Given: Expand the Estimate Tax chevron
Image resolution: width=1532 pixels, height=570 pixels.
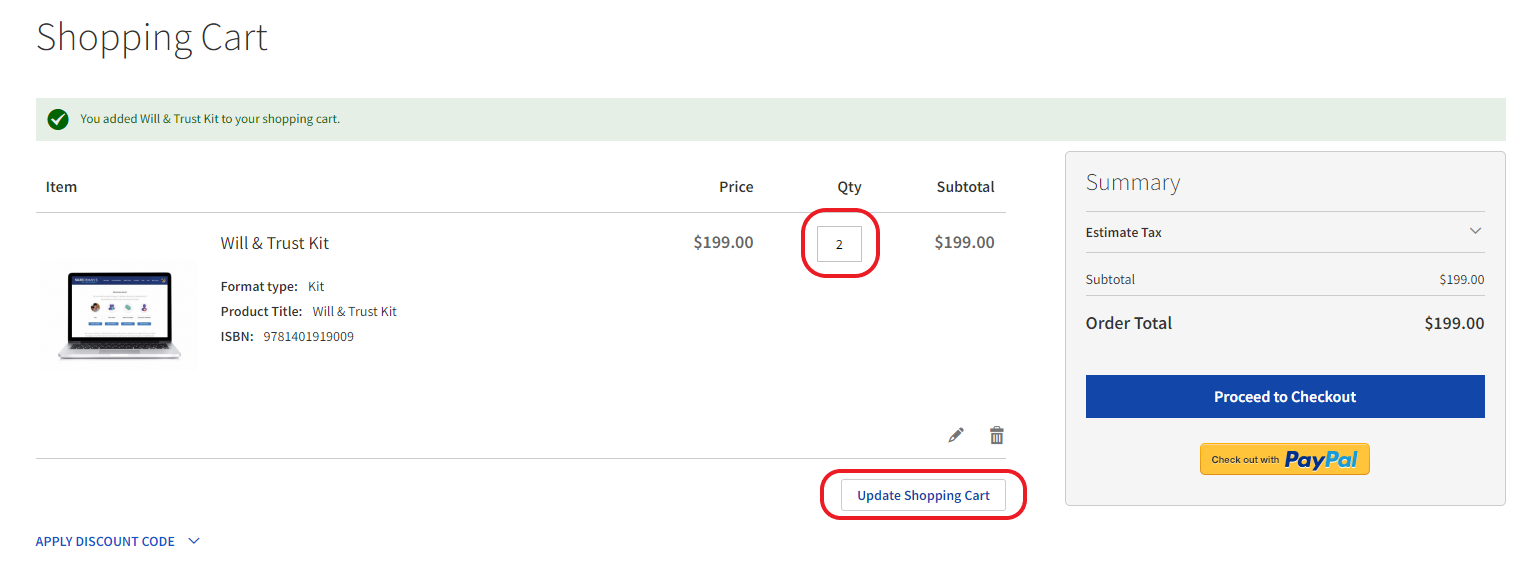Looking at the screenshot, I should pyautogui.click(x=1475, y=231).
